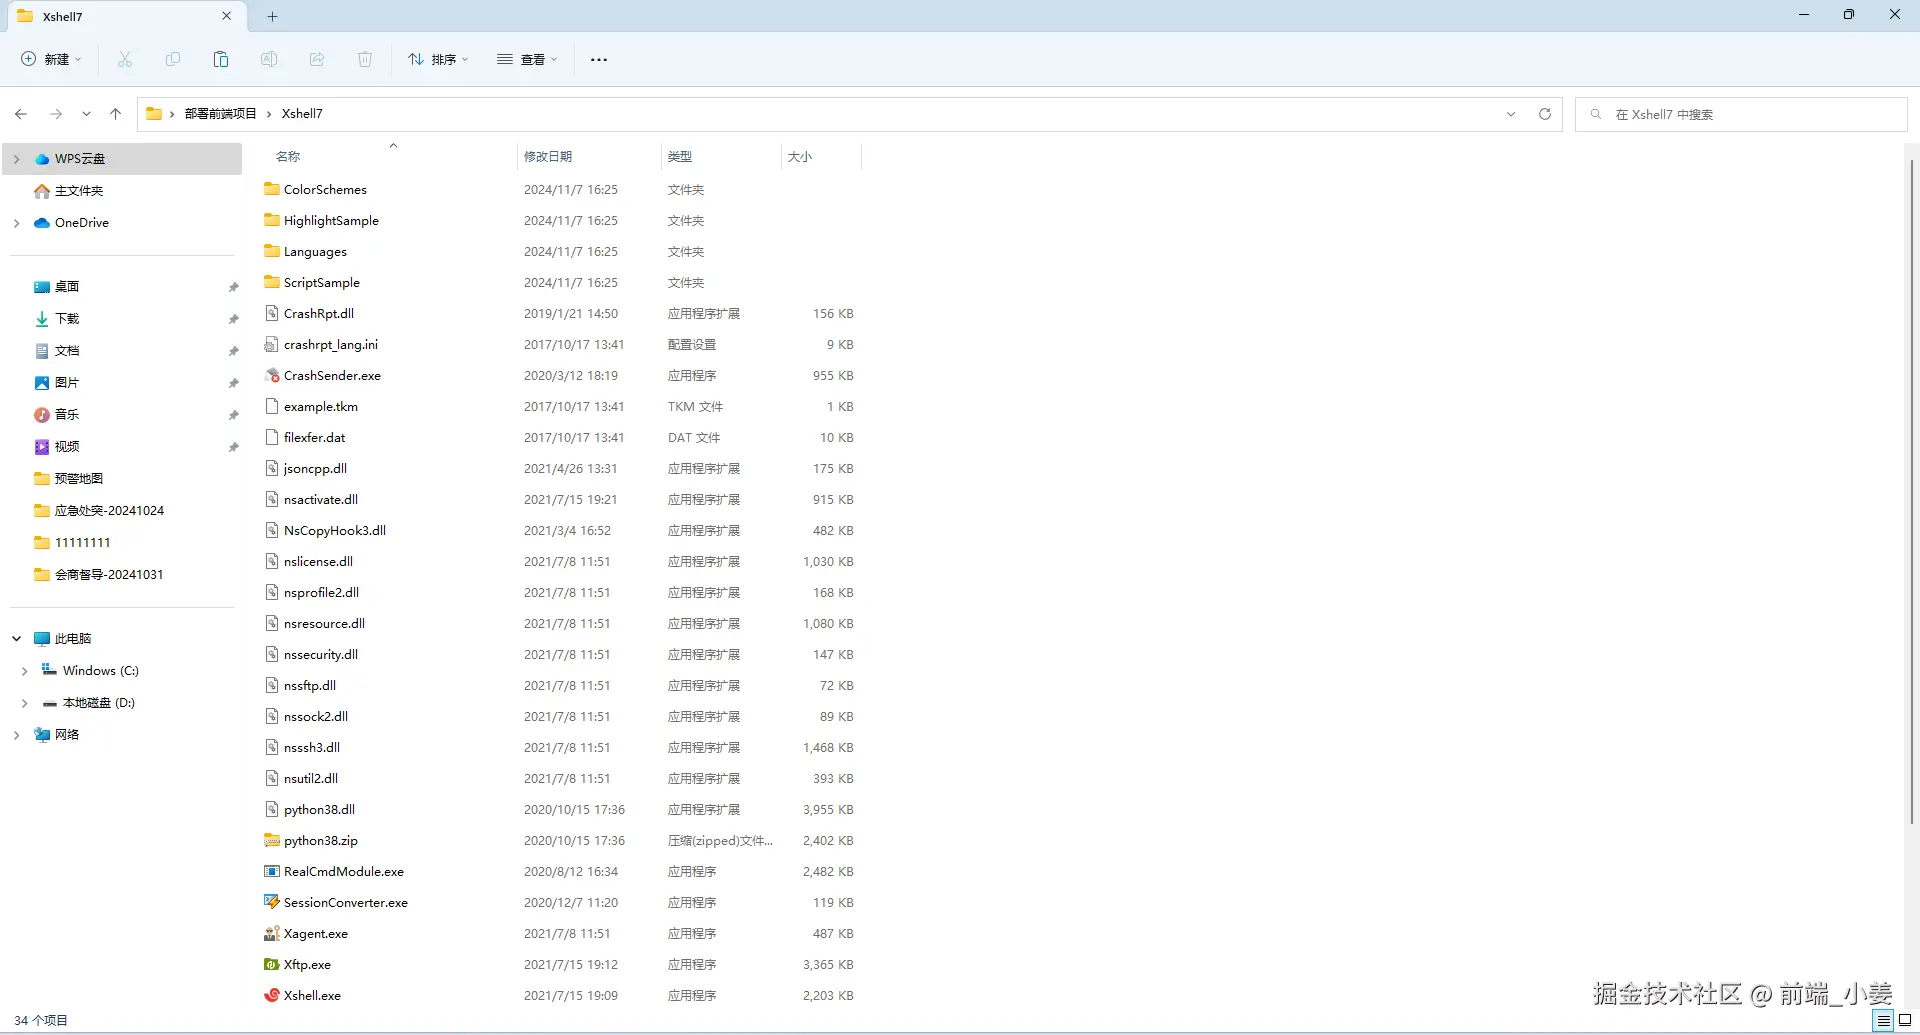Click the Cut scissors icon in toolbar
This screenshot has height=1035, width=1920.
pyautogui.click(x=125, y=60)
